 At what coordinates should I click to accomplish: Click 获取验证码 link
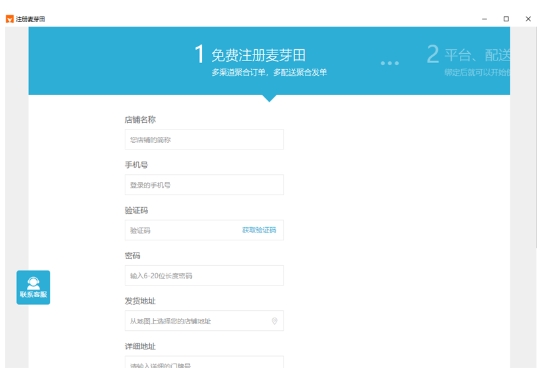[259, 230]
